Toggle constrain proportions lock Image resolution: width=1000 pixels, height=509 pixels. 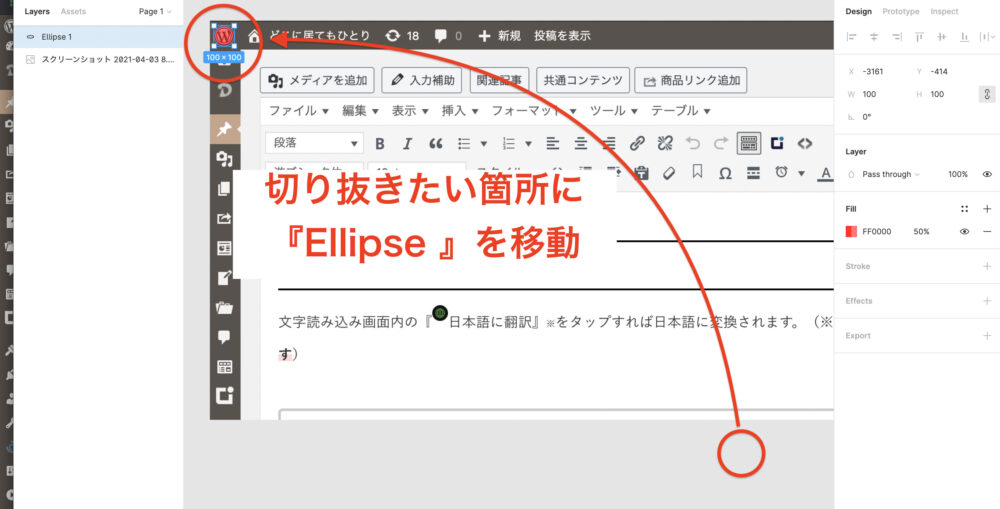[987, 94]
